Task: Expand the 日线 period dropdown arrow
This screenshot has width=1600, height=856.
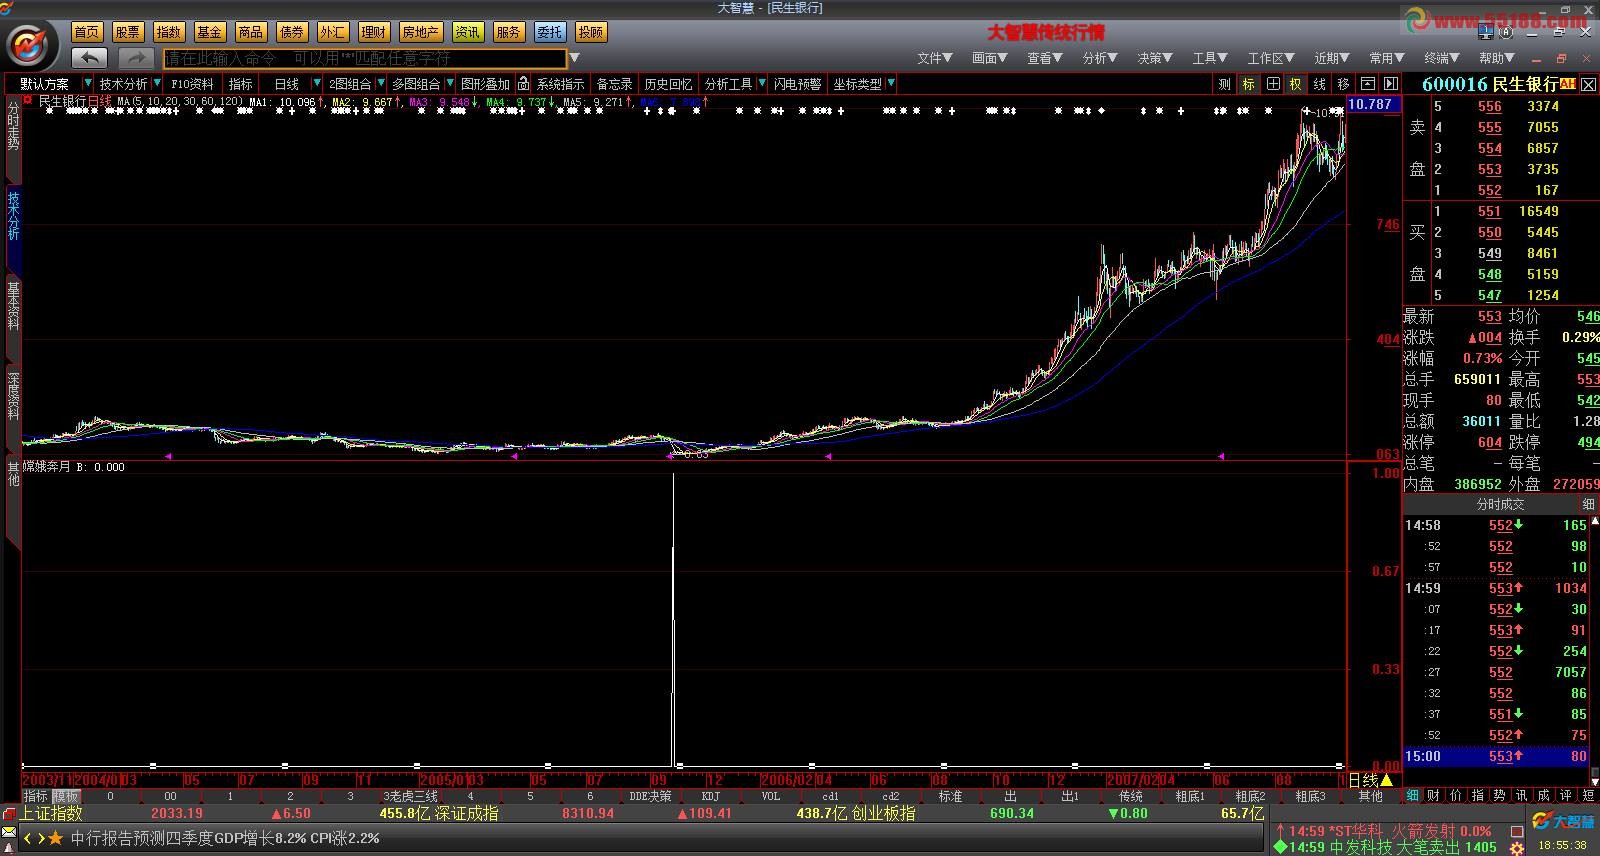Action: pos(317,84)
